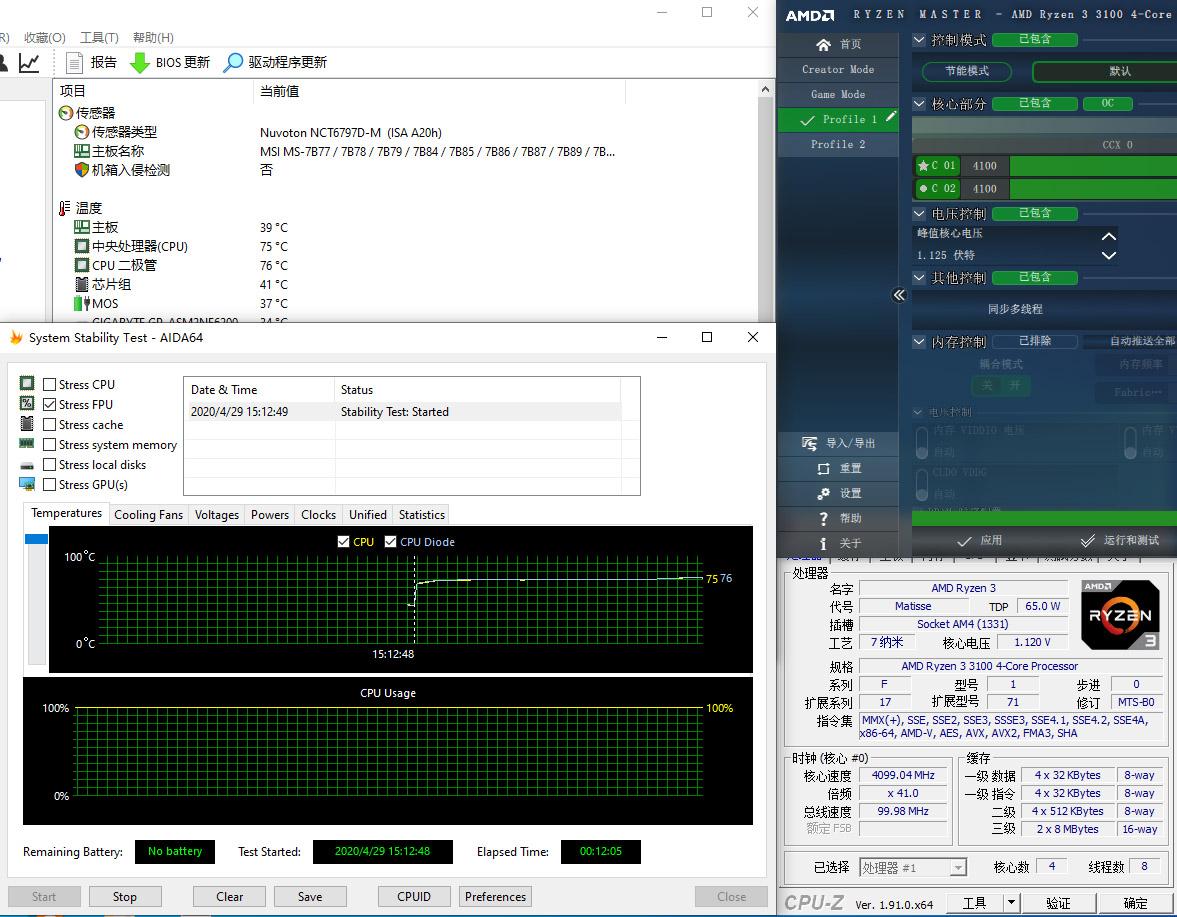Viewport: 1177px width, 917px height.
Task: Click the C 02 green core speed bar
Action: click(1093, 188)
